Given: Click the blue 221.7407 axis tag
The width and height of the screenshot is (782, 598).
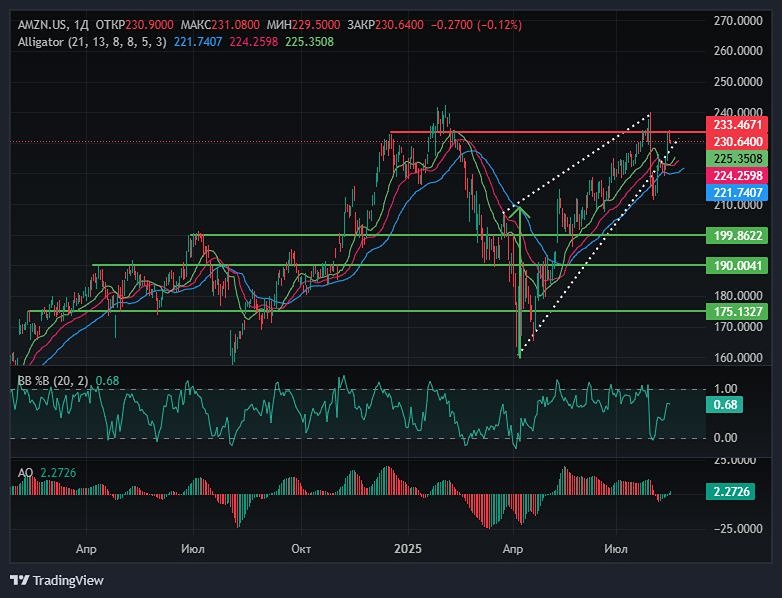Looking at the screenshot, I should (x=738, y=193).
